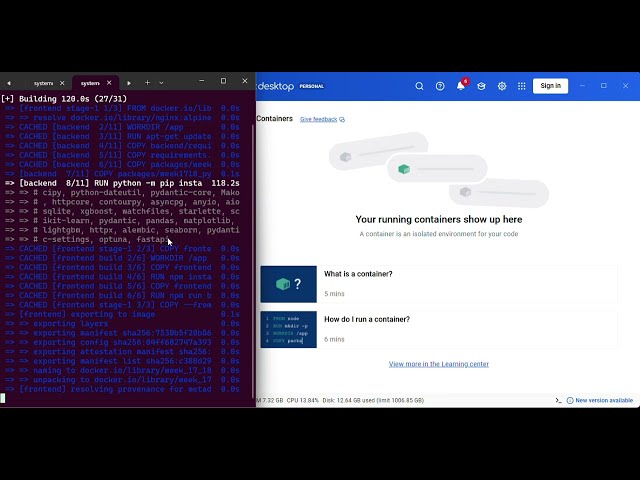Add a new terminal tab with plus
The image size is (640, 480).
[x=147, y=83]
